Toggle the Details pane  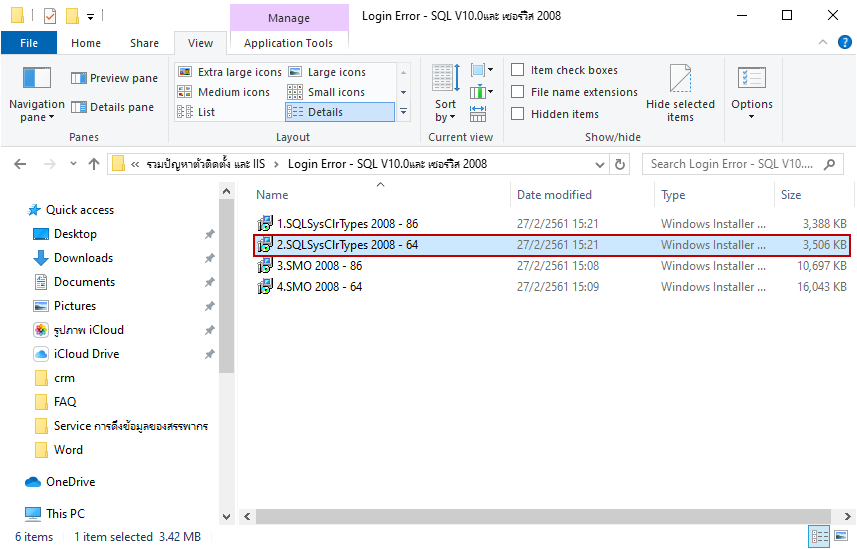coord(113,107)
